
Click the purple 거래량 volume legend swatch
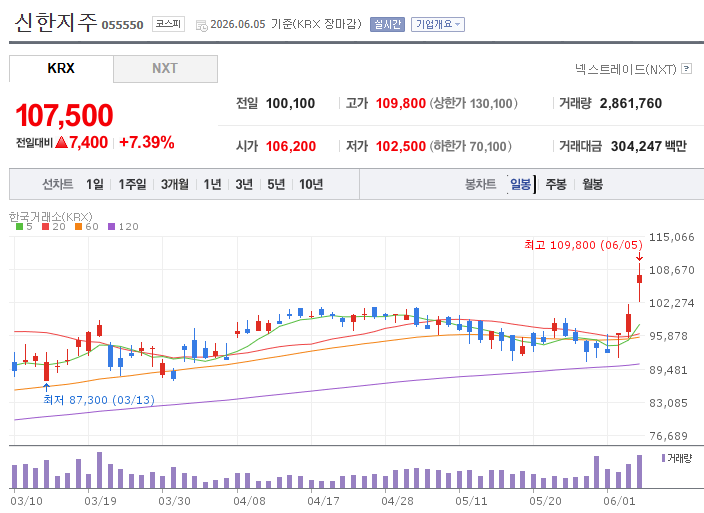664,458
